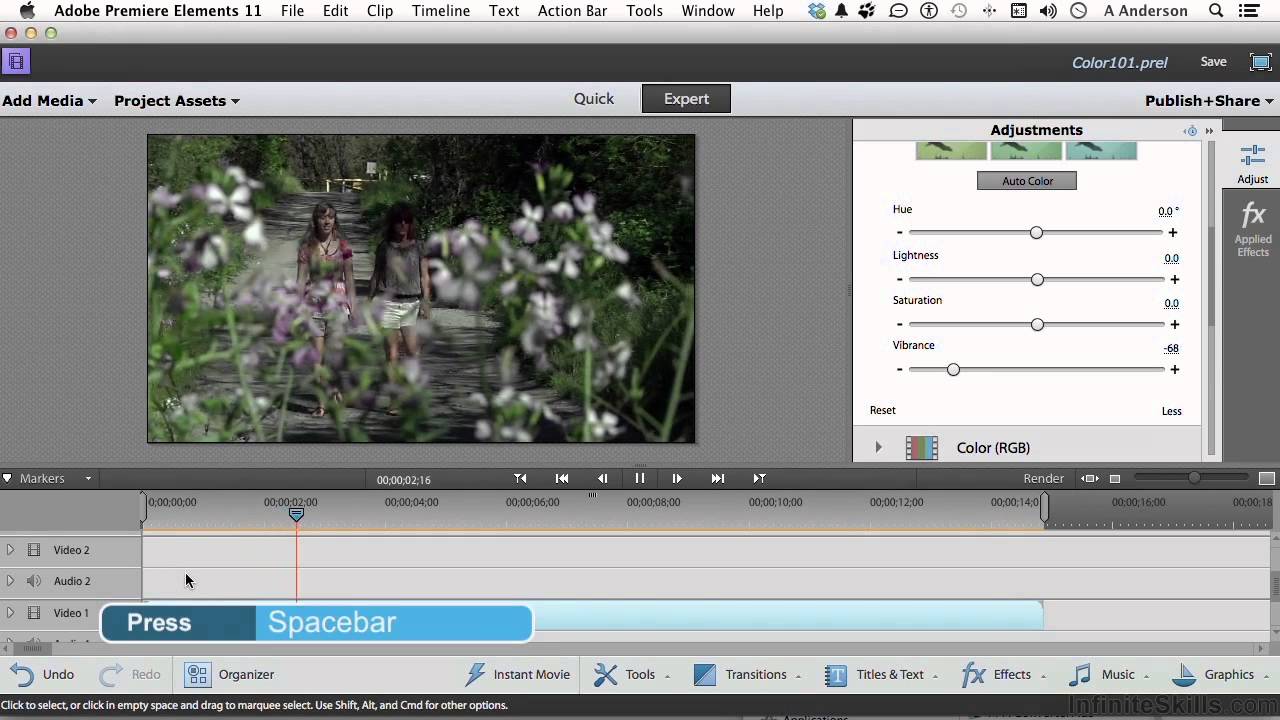Switch to Expert view mode
Image resolution: width=1280 pixels, height=720 pixels.
coord(686,99)
